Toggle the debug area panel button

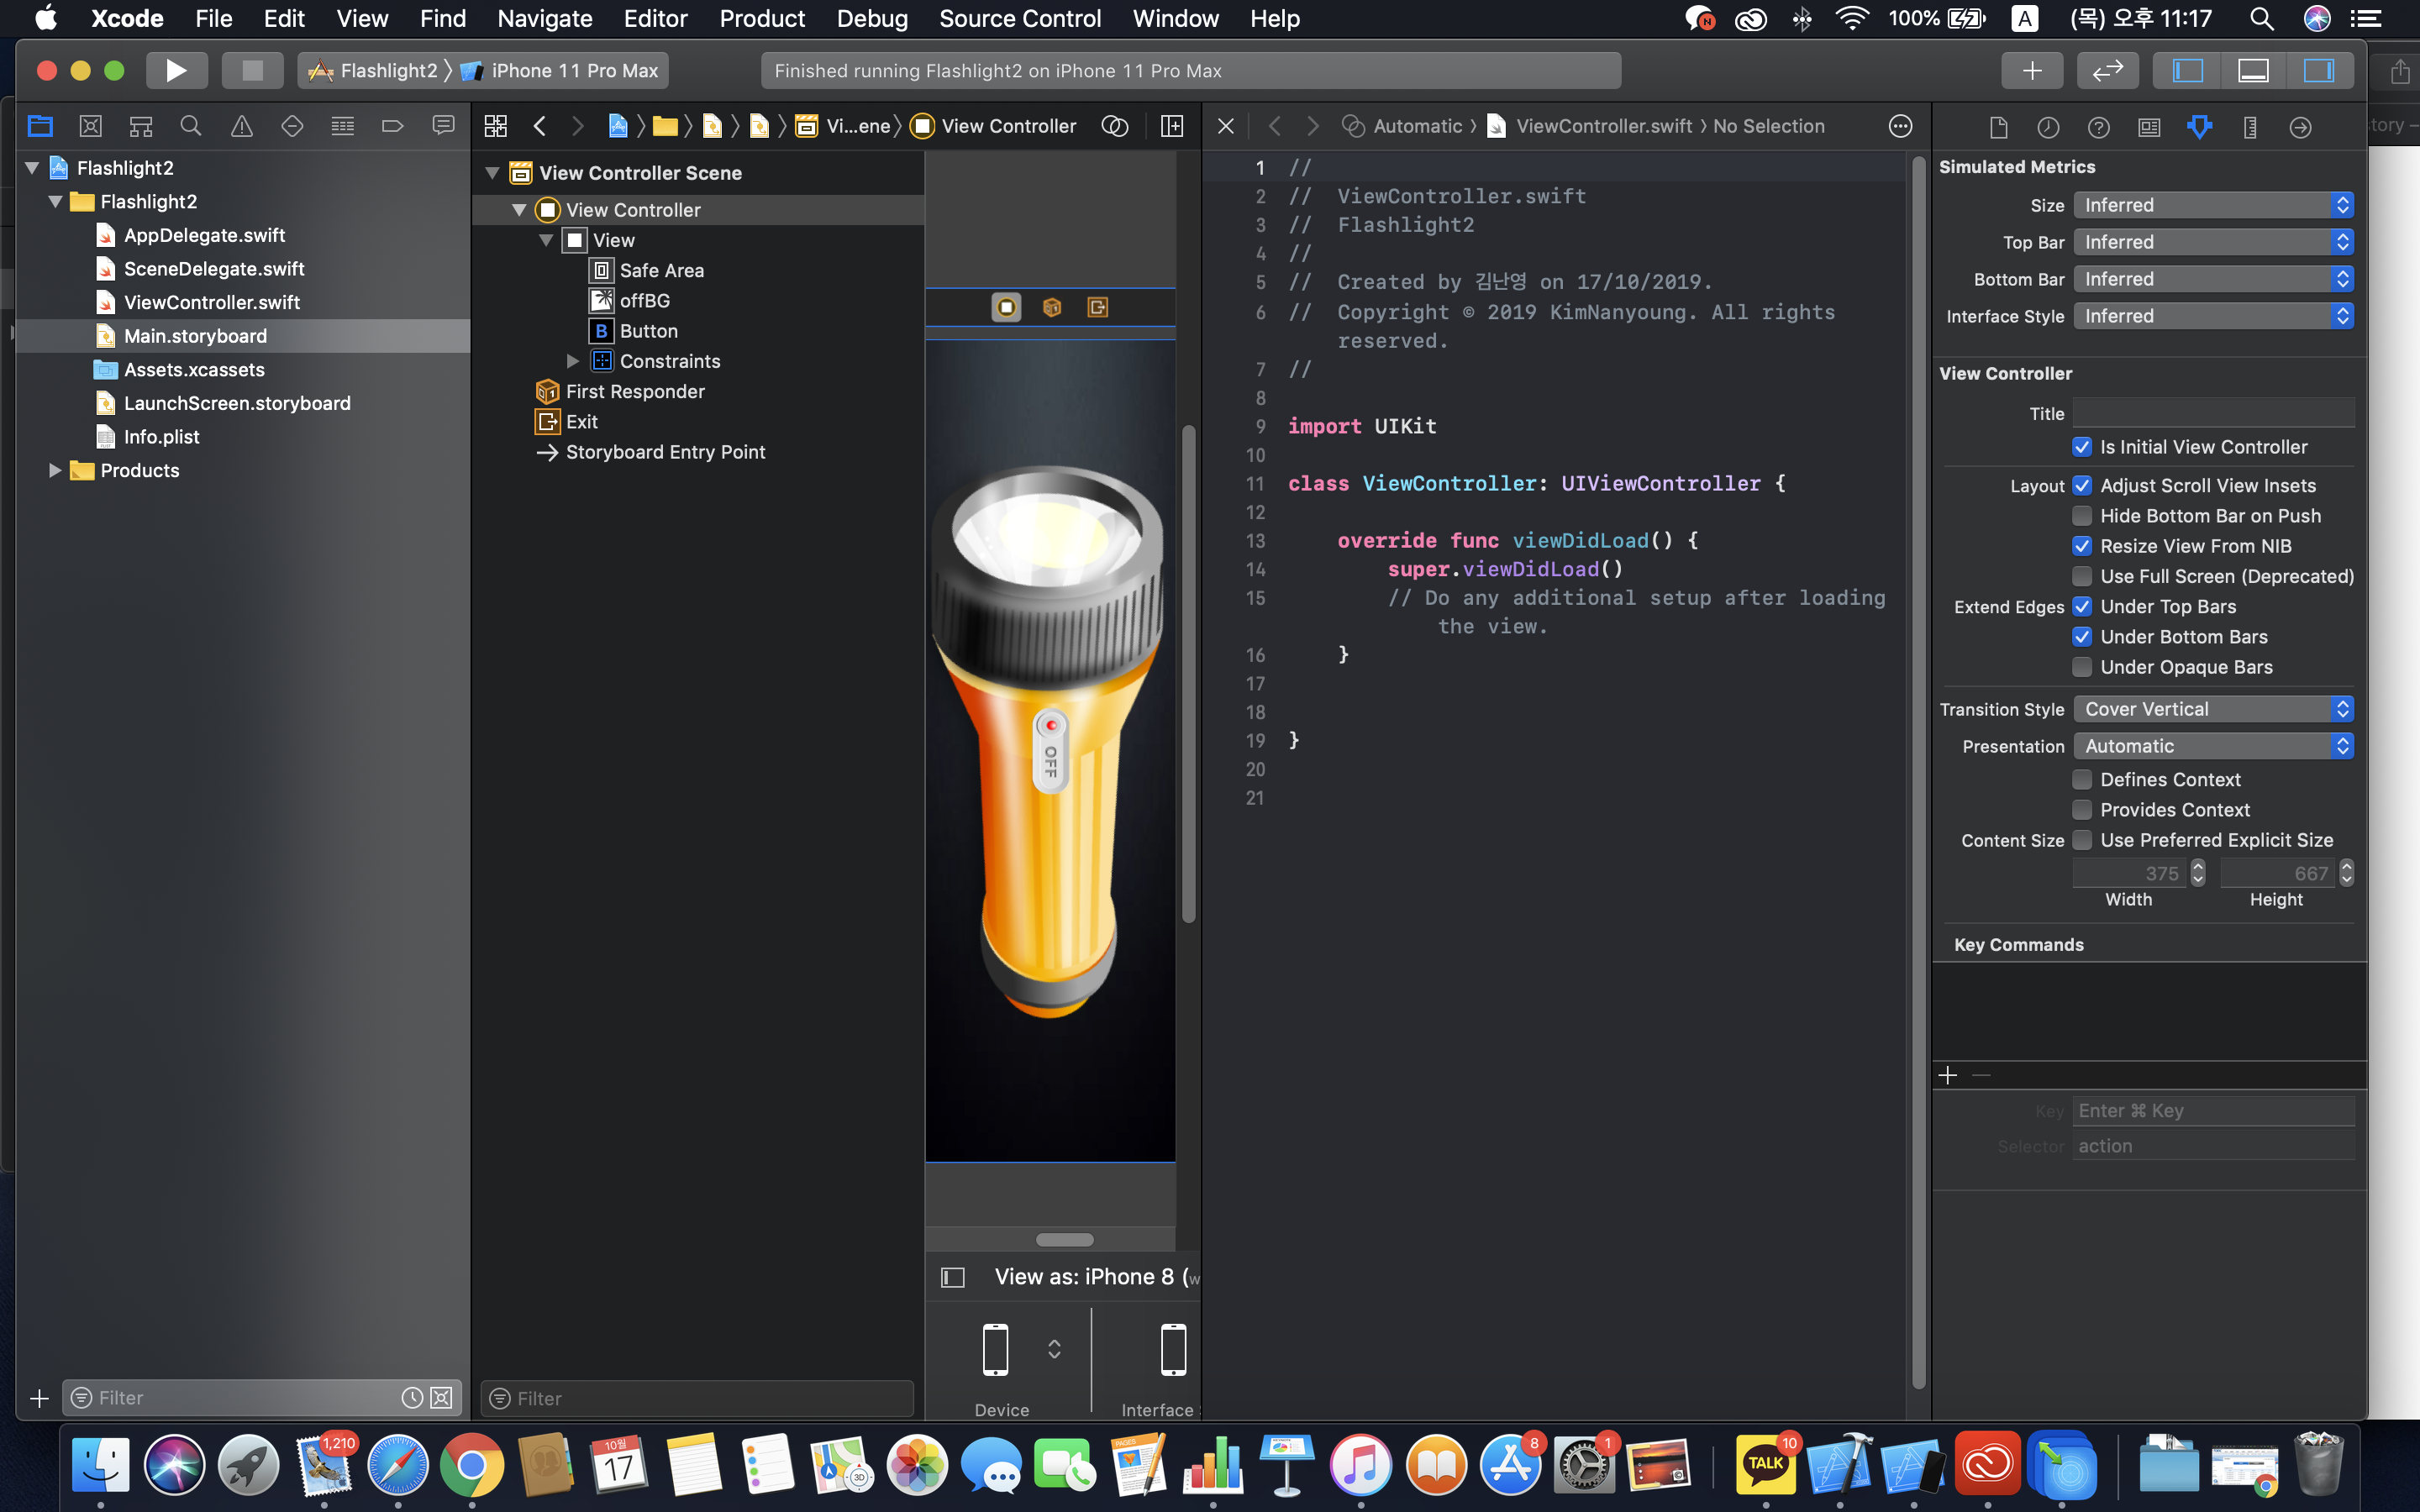click(2252, 70)
